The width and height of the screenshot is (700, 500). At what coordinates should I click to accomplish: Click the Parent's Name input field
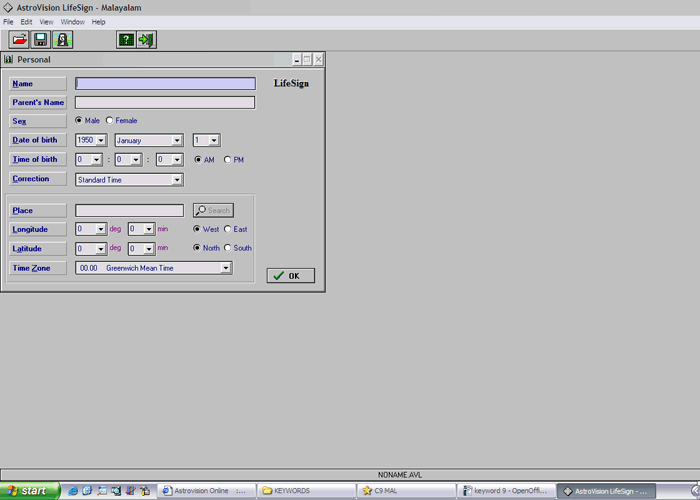pyautogui.click(x=165, y=103)
